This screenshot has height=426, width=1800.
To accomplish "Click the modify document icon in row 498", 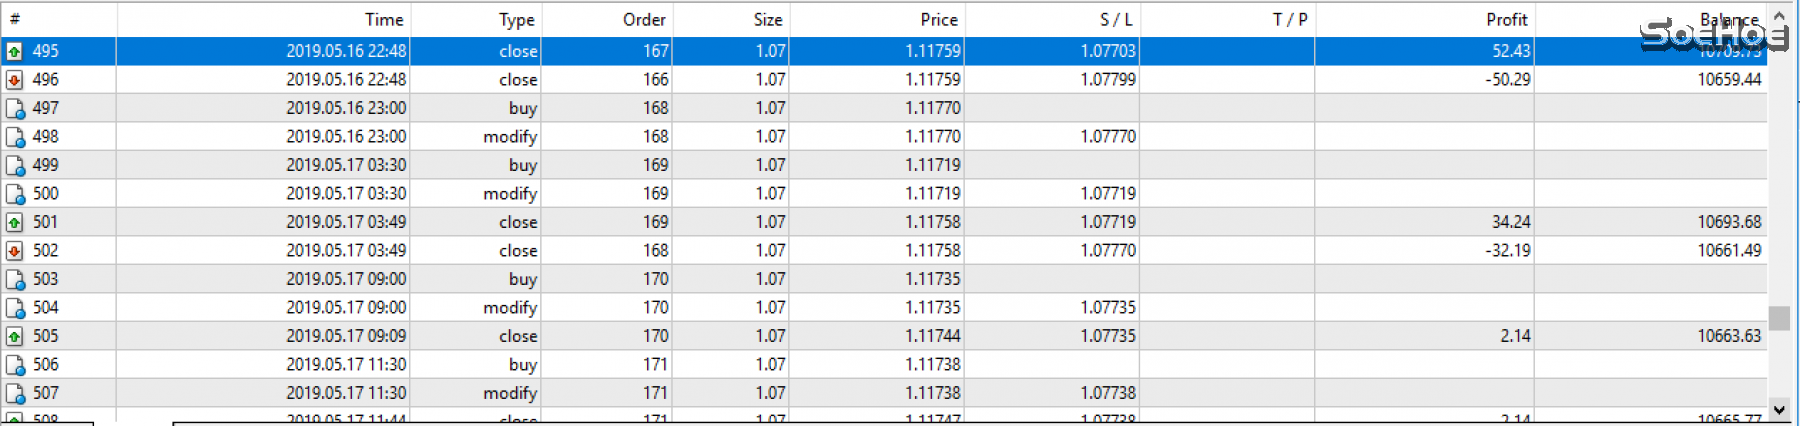I will 15,137.
